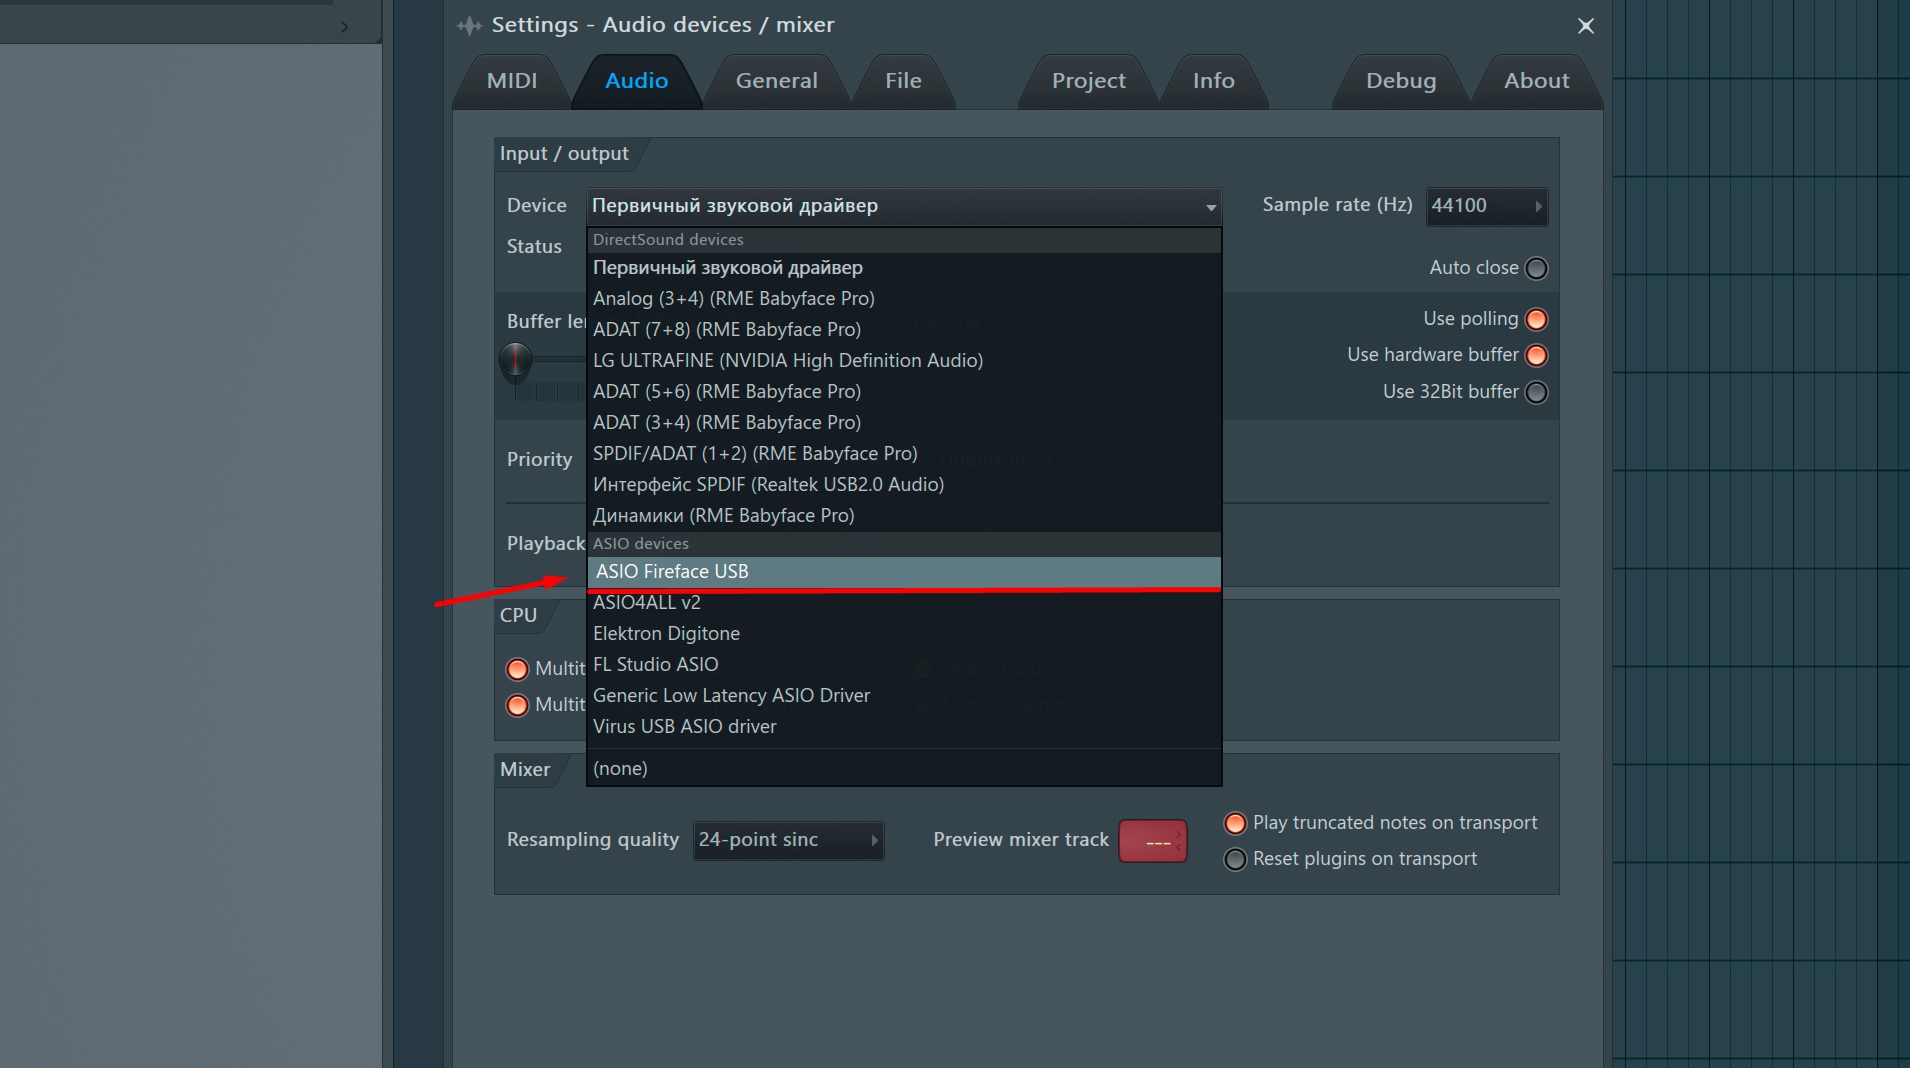Choose Generic Low Latency ASIO Driver
Viewport: 1910px width, 1068px height.
click(x=904, y=696)
